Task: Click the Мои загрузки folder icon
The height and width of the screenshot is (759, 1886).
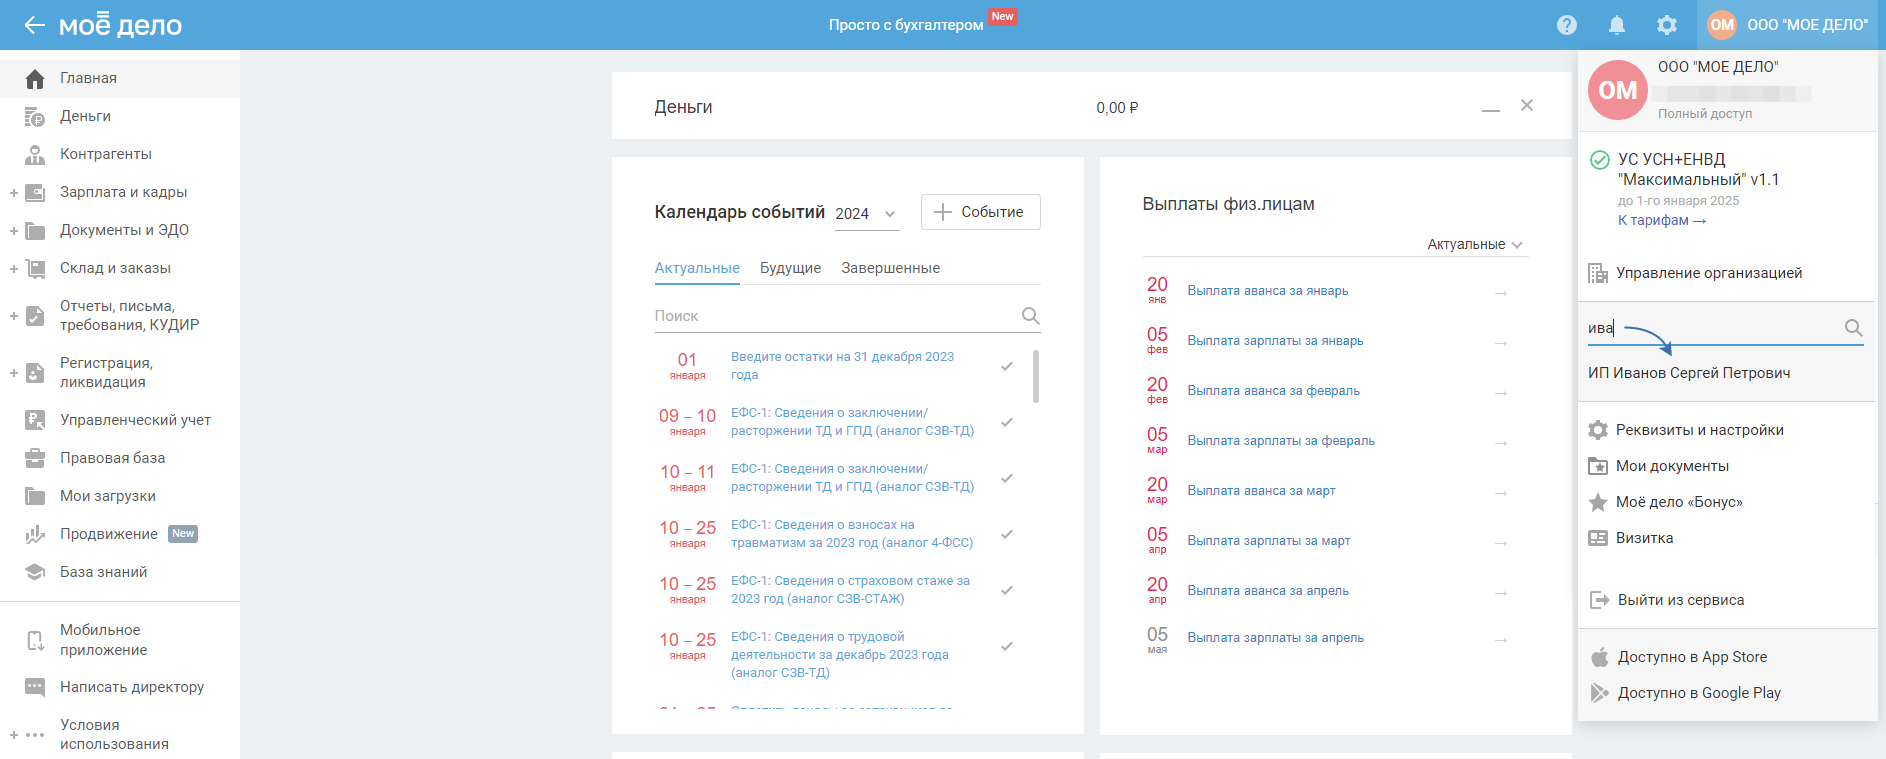Action: tap(35, 496)
